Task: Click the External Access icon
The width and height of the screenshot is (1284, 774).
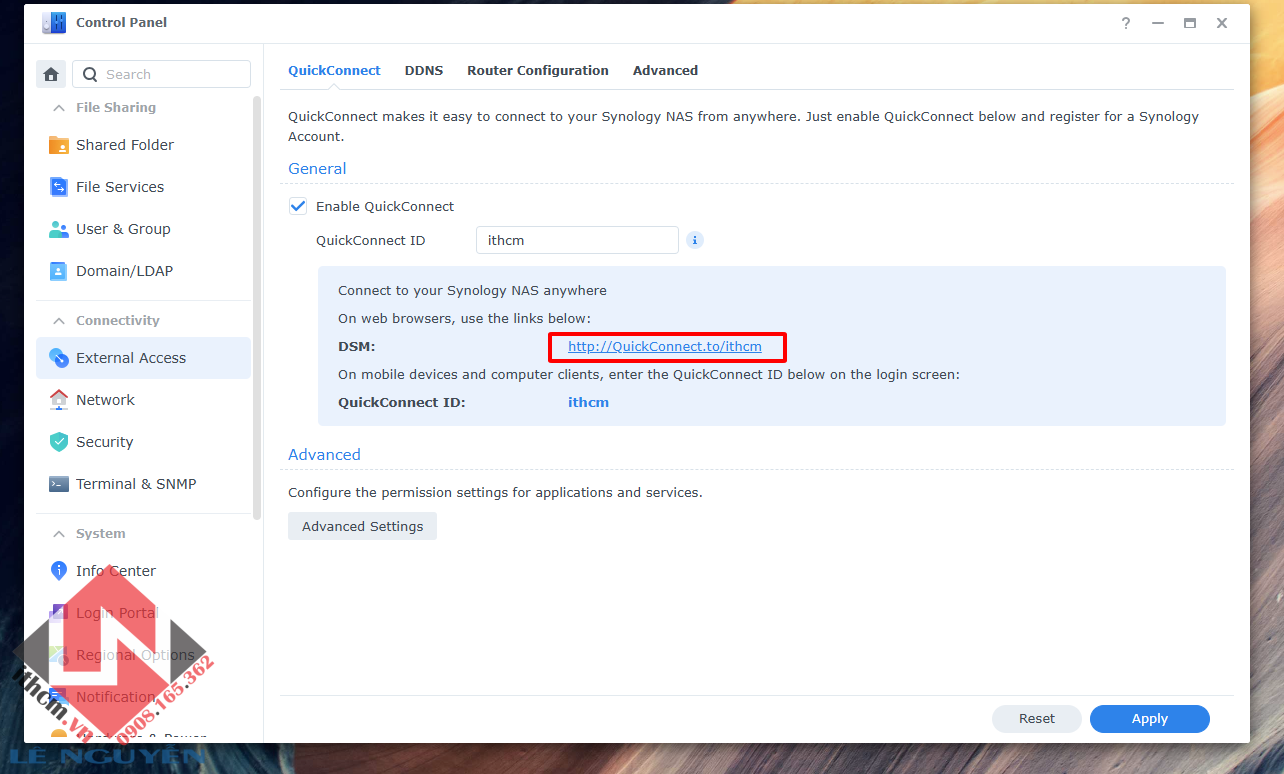Action: [59, 358]
